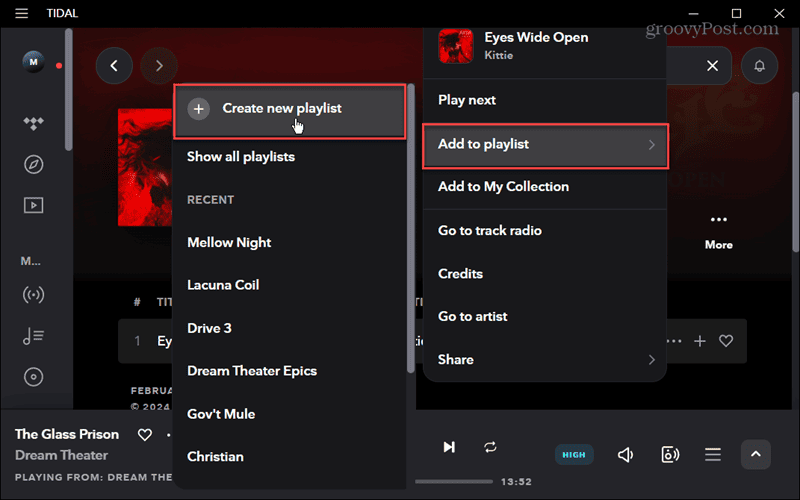Open the notifications bell
800x500 pixels.
760,65
